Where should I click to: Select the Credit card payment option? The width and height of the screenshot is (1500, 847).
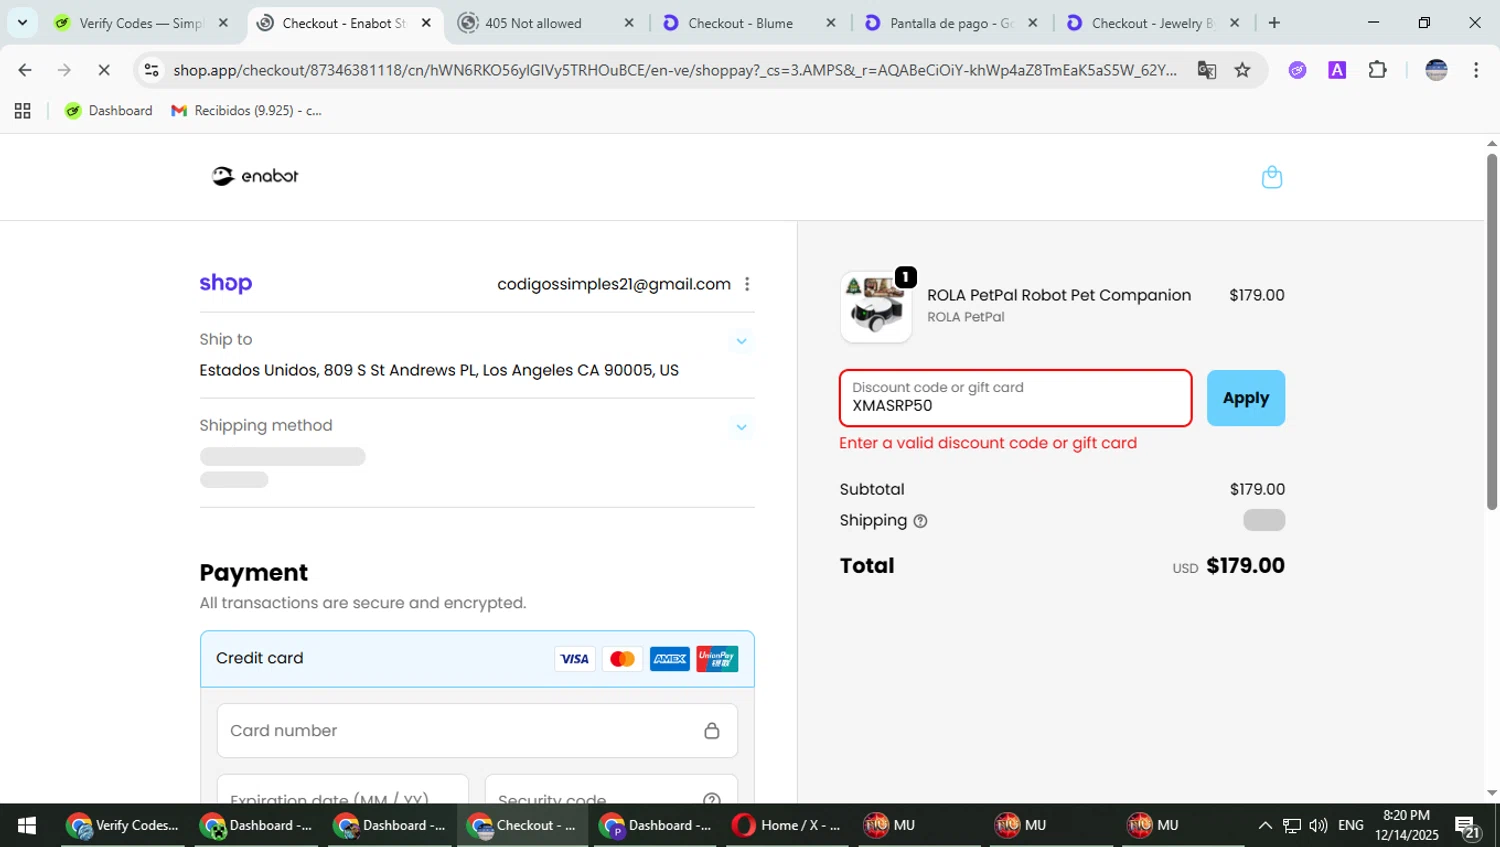point(477,659)
